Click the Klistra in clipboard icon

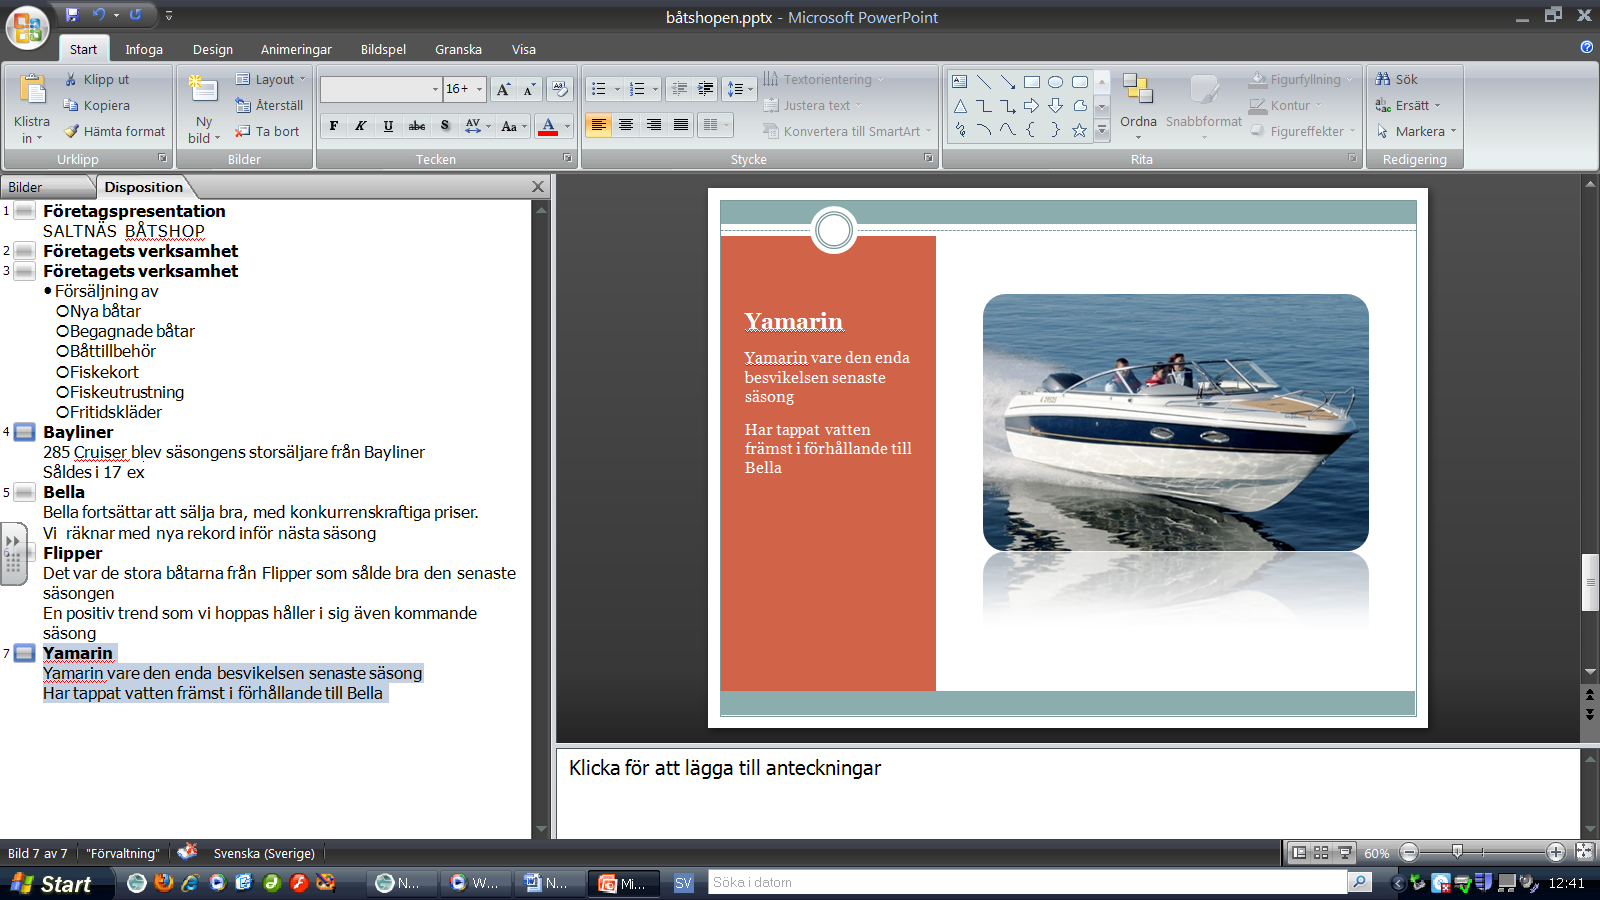(x=32, y=91)
